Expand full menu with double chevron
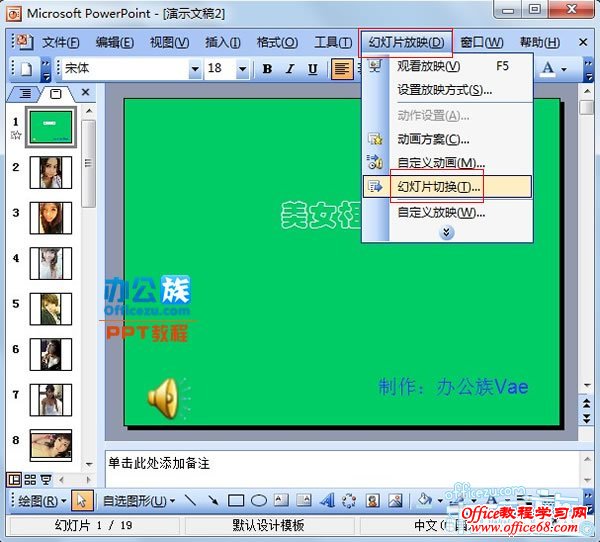The height and width of the screenshot is (542, 600). [x=446, y=232]
